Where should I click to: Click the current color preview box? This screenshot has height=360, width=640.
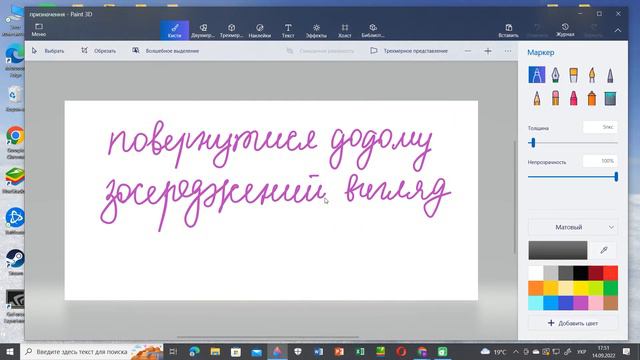coord(558,250)
